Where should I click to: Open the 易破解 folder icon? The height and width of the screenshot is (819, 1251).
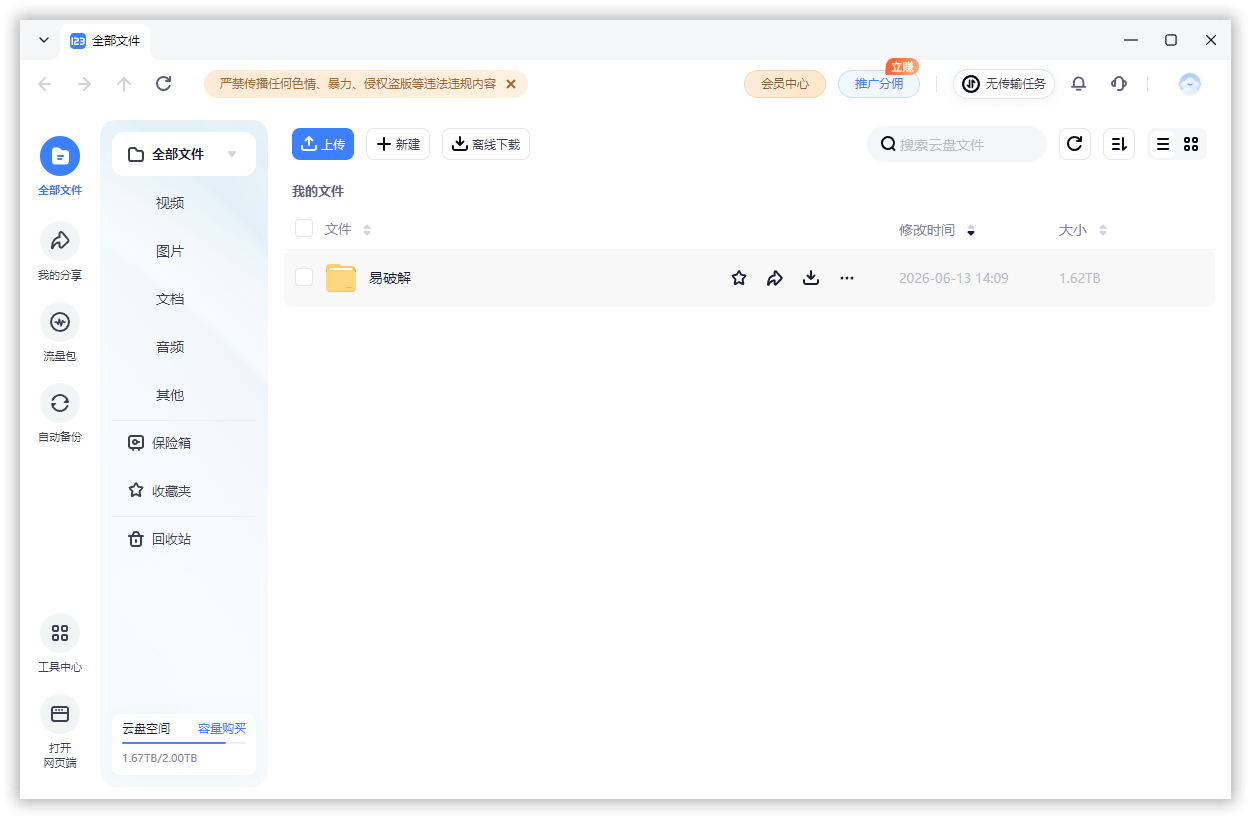[341, 278]
